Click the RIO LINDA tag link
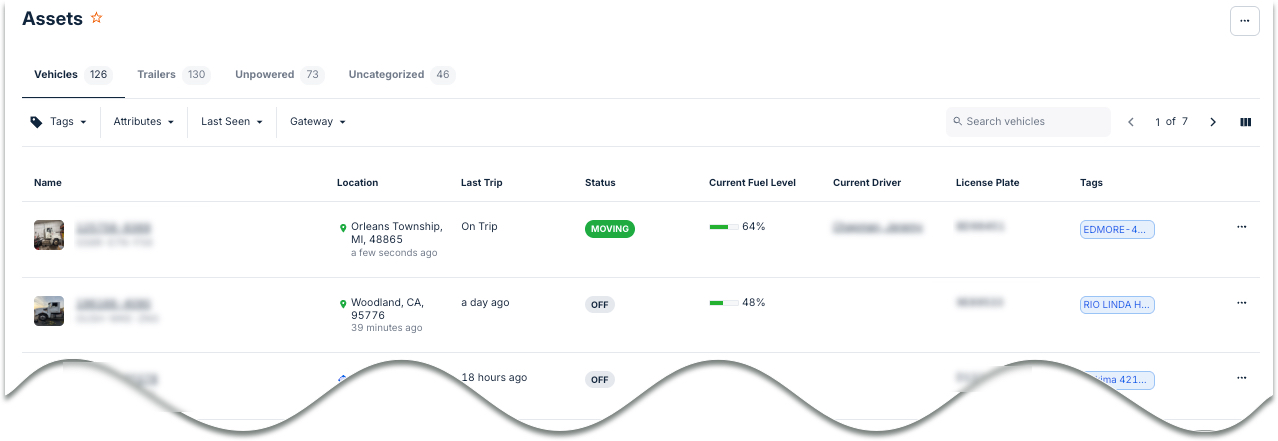The image size is (1278, 441). coord(1117,305)
